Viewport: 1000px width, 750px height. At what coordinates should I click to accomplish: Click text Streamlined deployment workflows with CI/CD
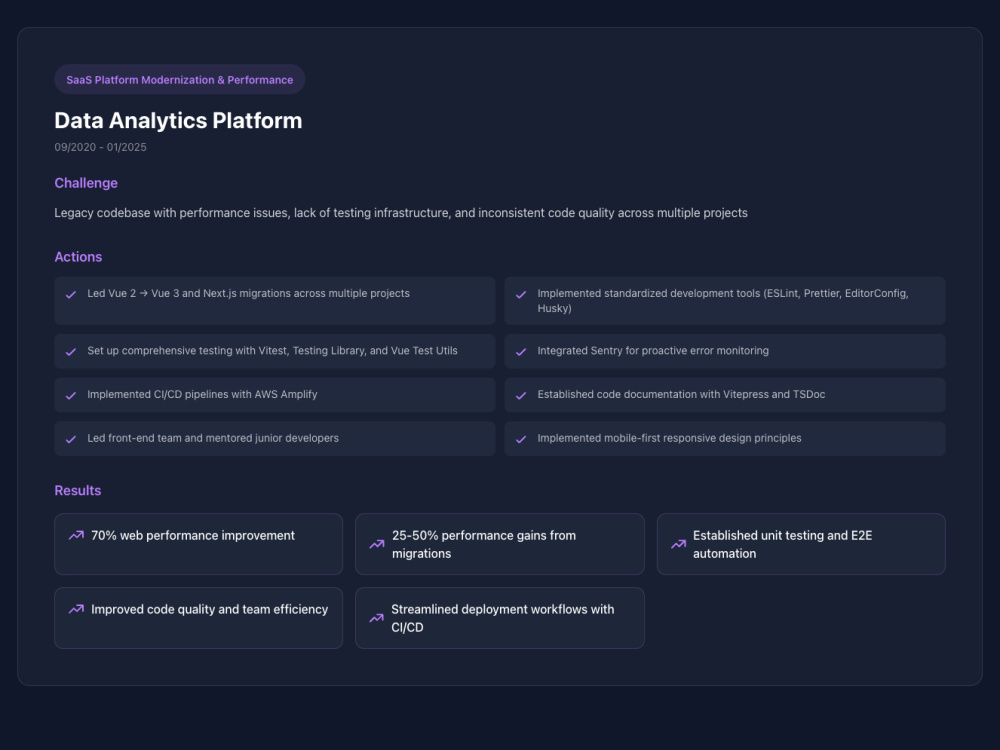[x=503, y=618]
